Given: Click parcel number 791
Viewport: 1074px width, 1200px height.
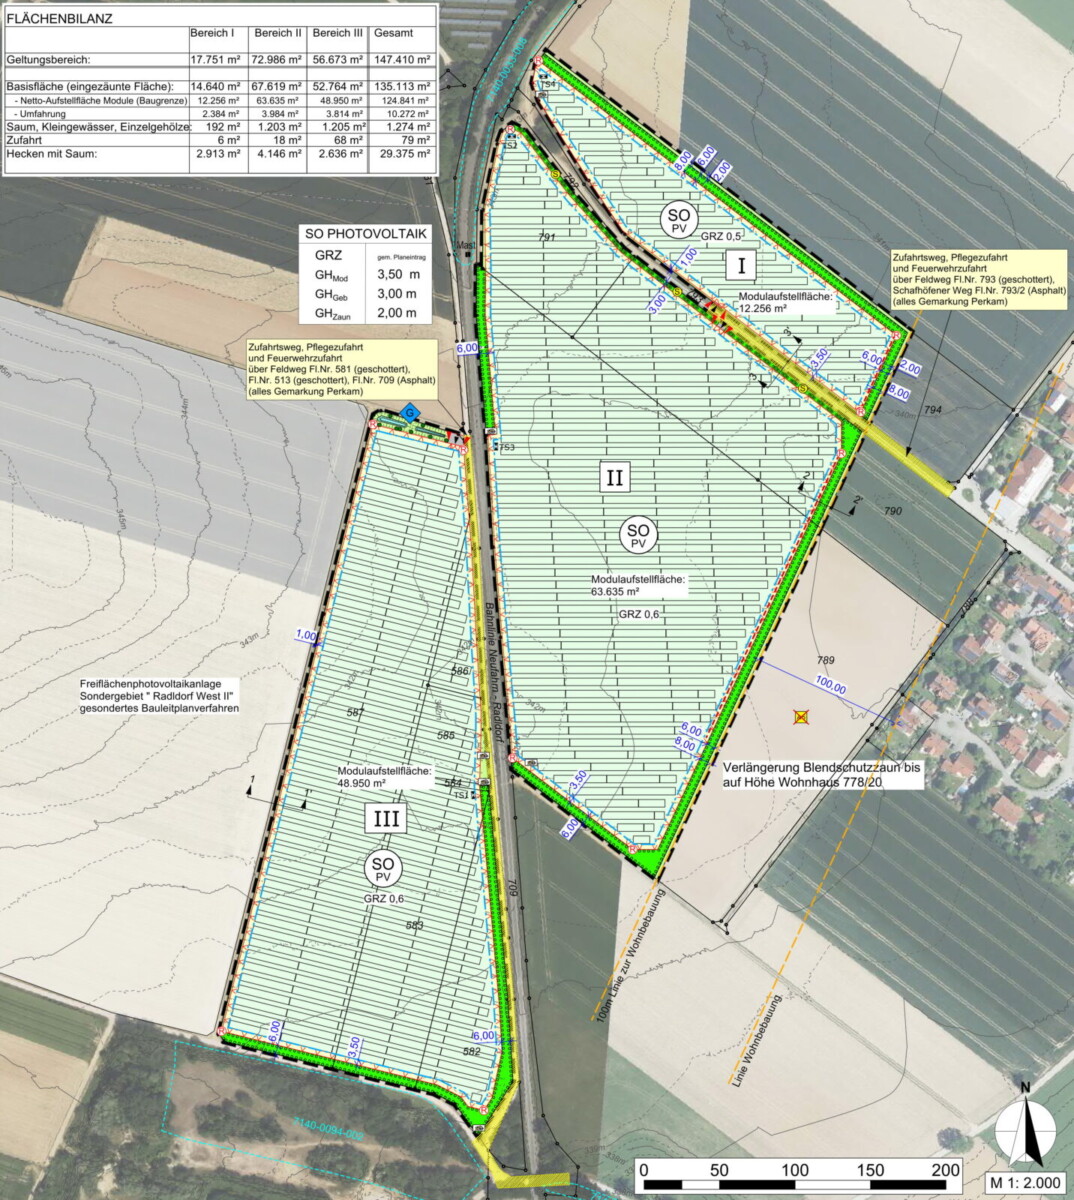Looking at the screenshot, I should 546,238.
